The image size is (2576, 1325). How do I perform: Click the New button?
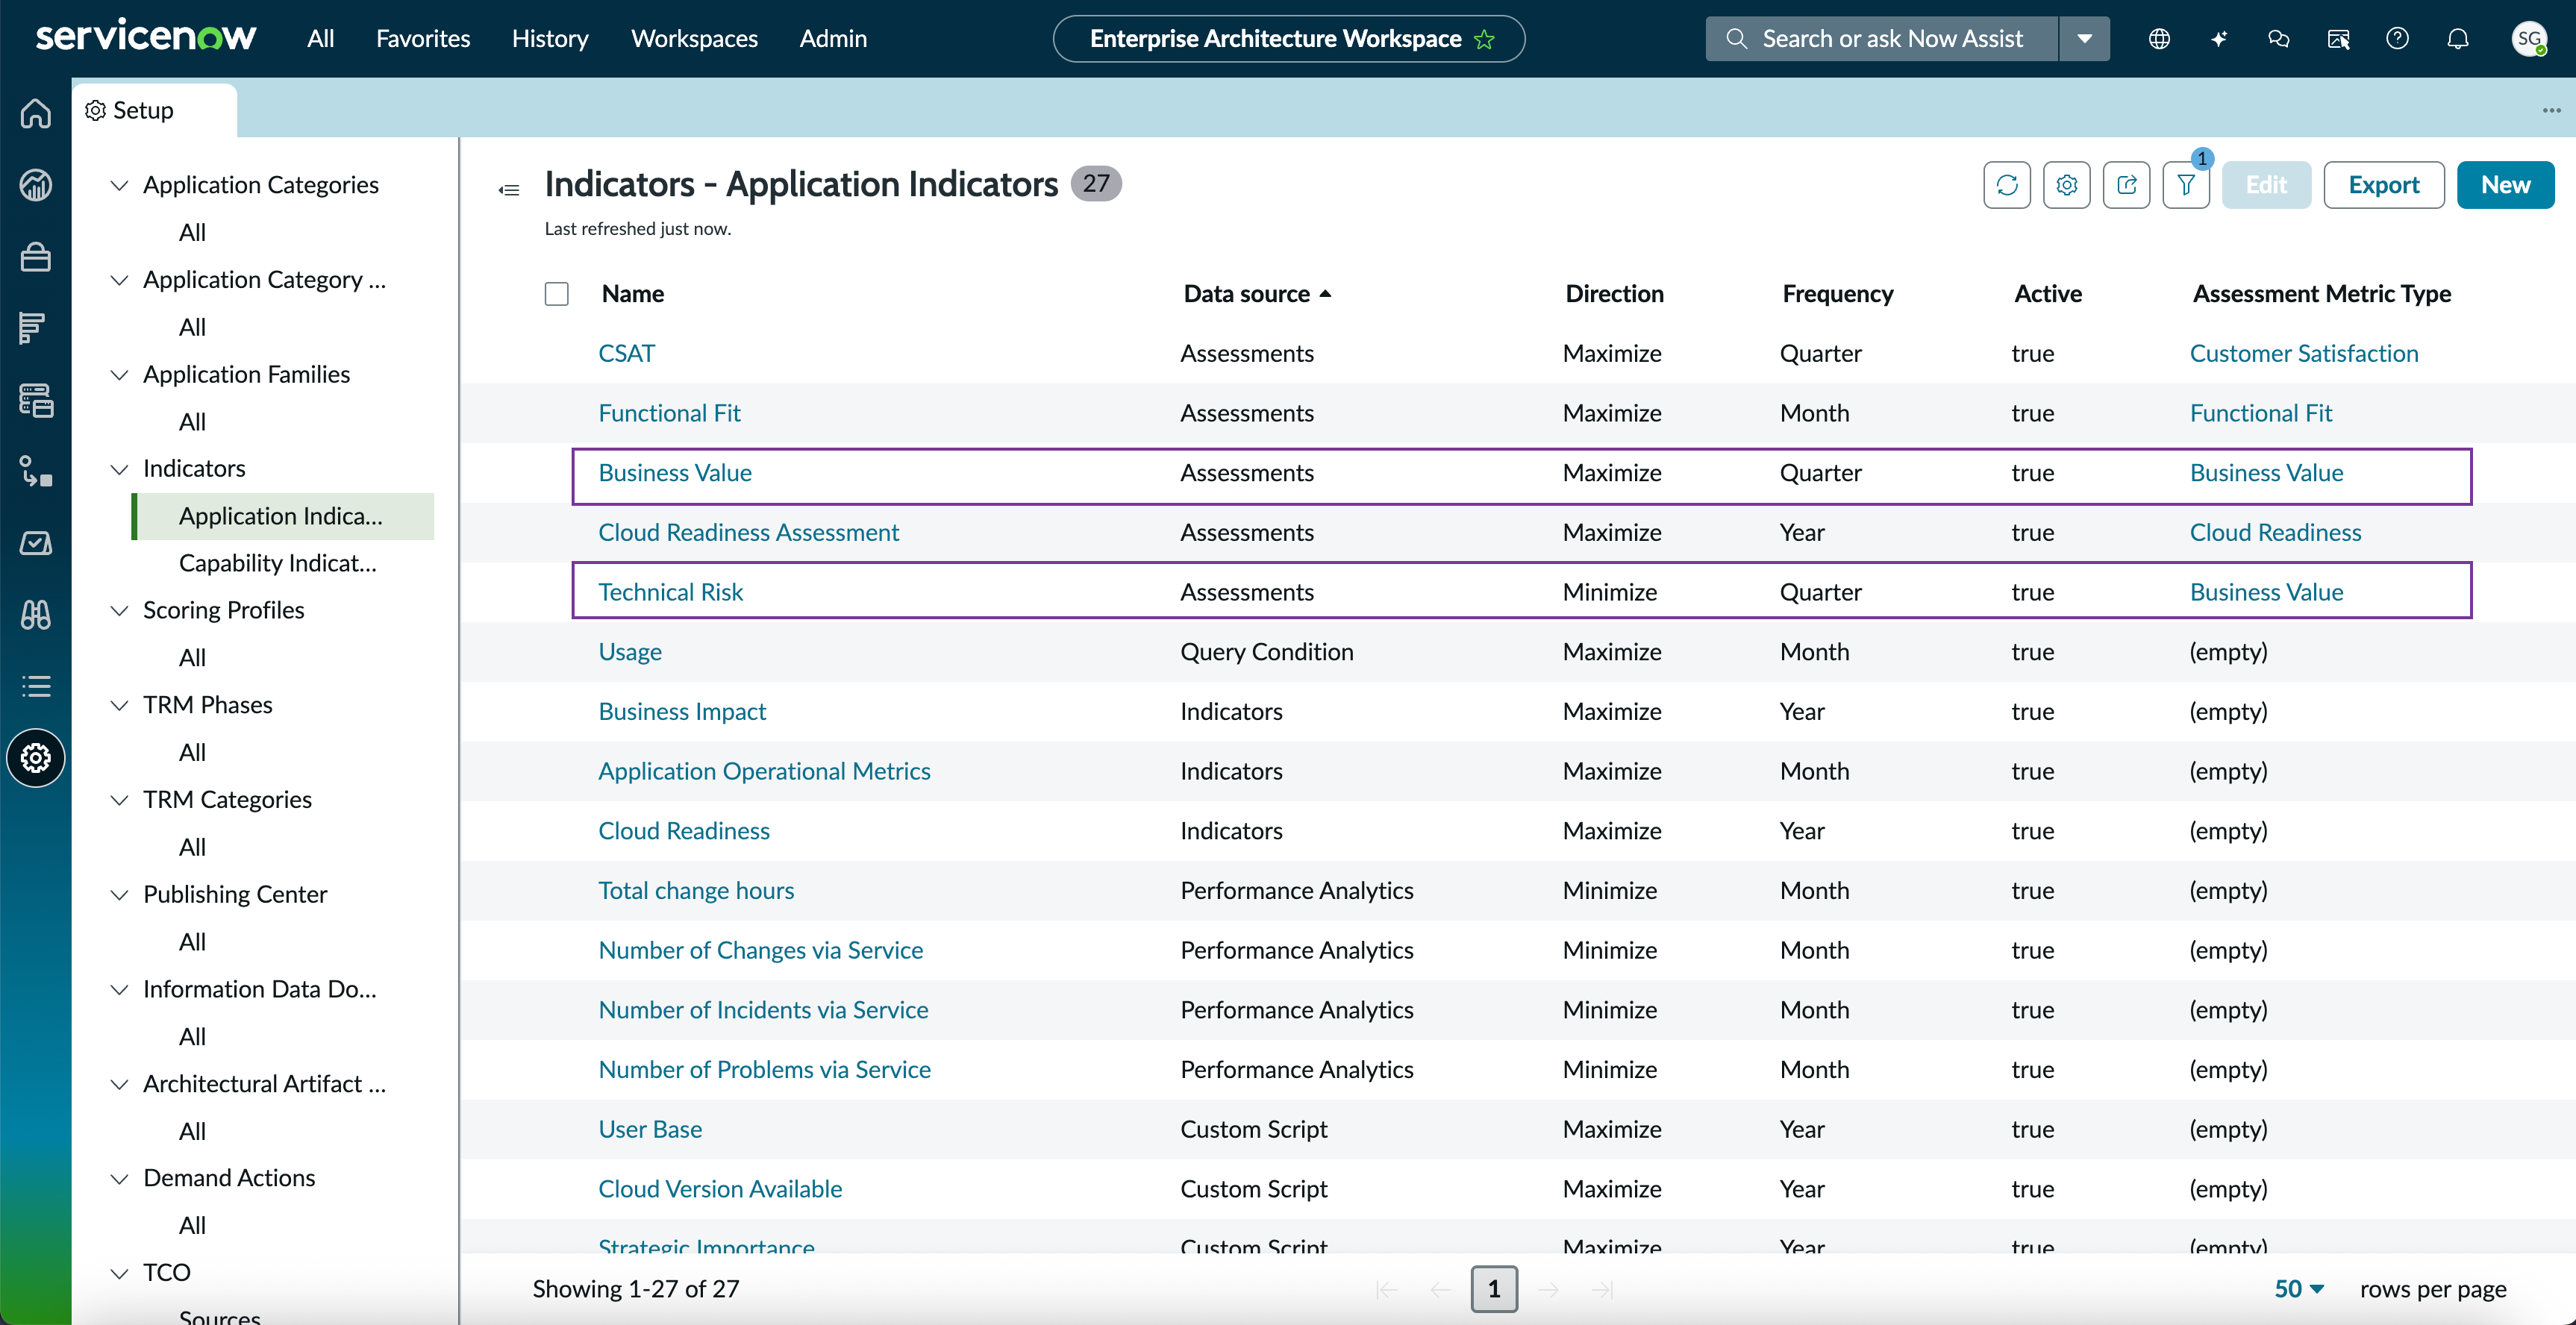(2505, 185)
